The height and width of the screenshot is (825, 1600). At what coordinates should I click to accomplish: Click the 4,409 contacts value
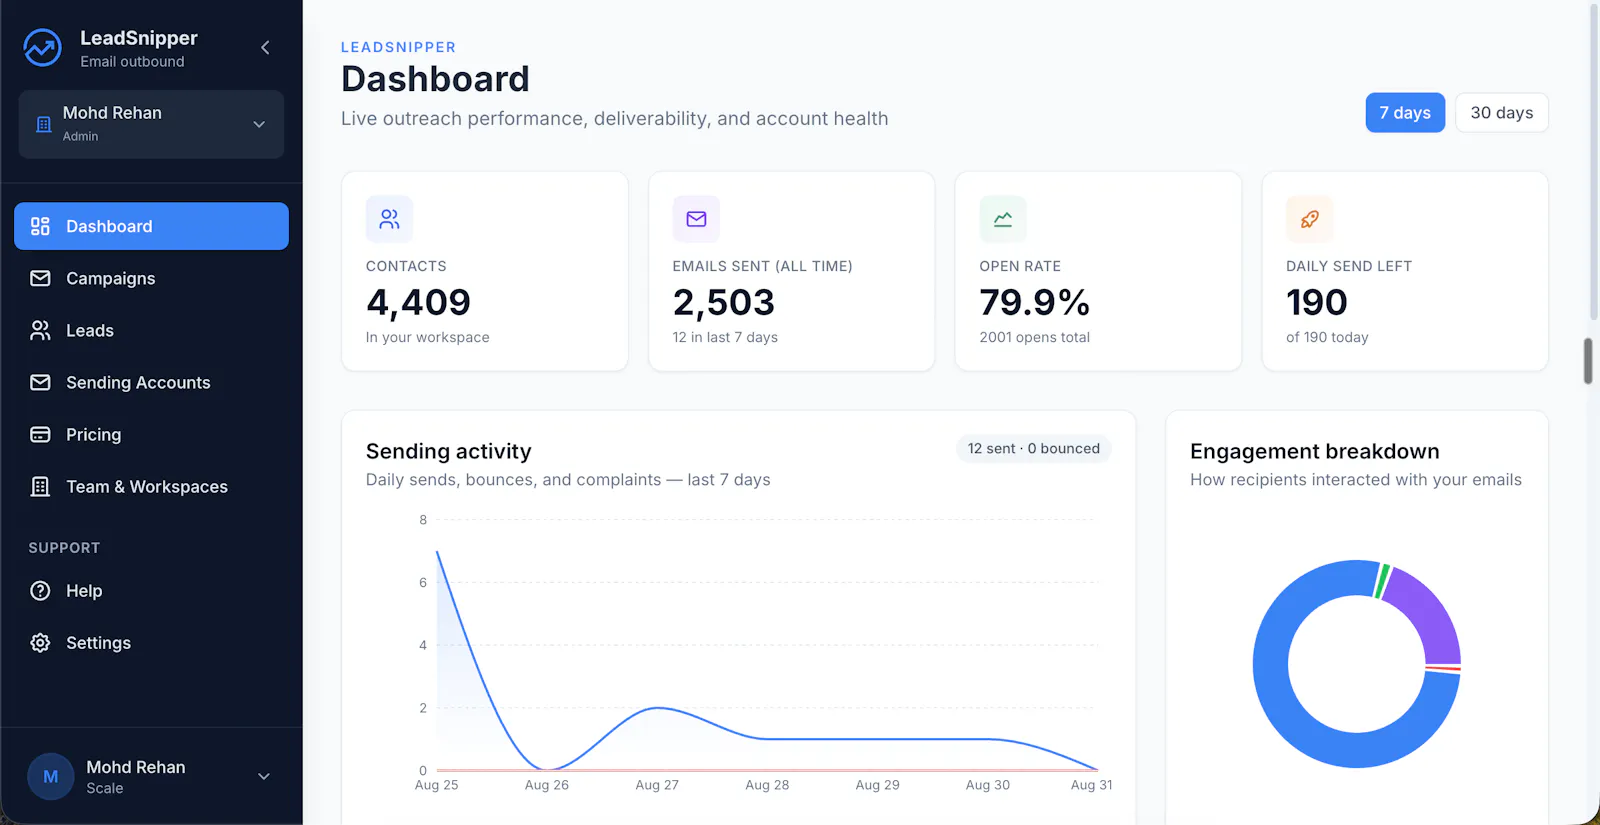click(418, 302)
